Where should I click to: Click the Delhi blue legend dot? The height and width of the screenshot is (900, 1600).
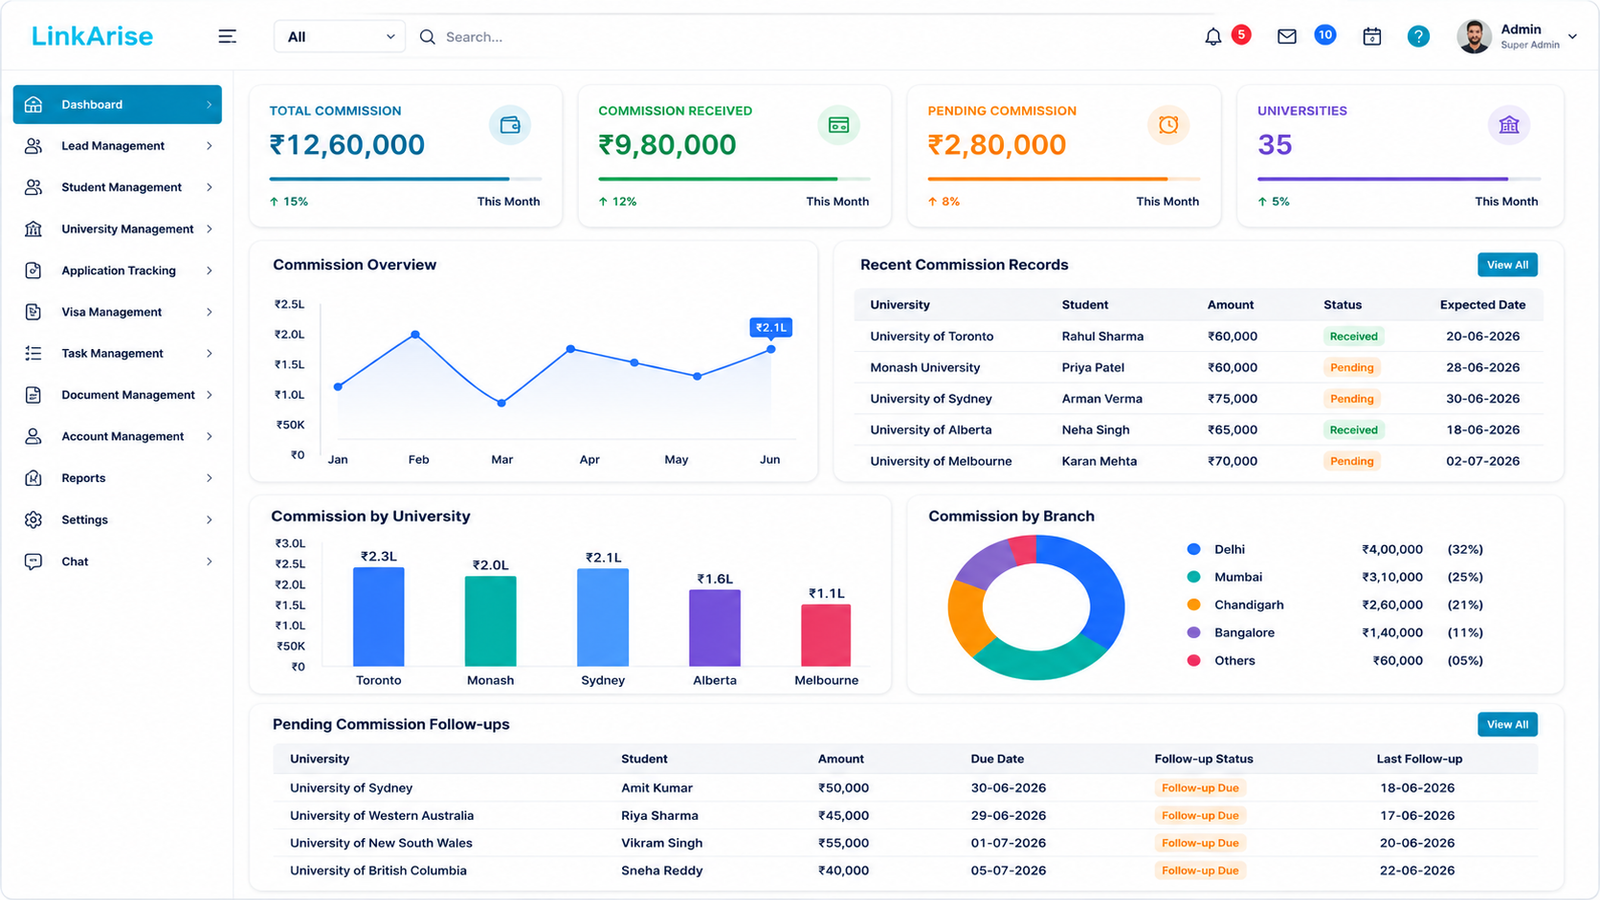1193,549
